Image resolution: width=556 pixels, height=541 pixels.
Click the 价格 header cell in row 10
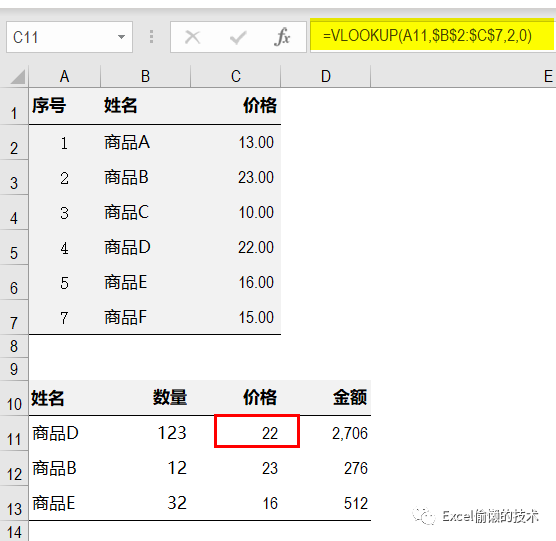tap(236, 398)
